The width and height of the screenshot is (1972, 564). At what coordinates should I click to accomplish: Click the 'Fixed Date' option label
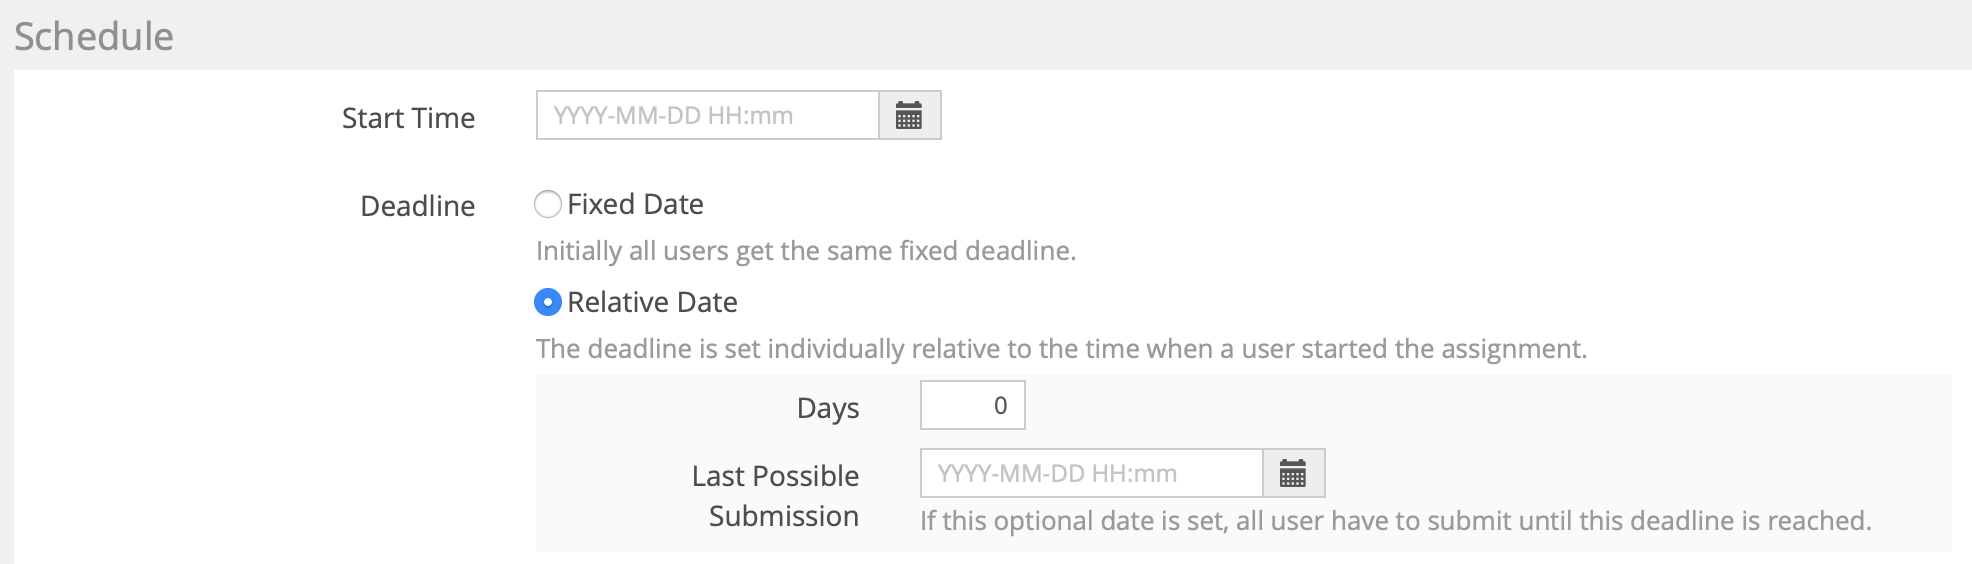click(x=635, y=205)
